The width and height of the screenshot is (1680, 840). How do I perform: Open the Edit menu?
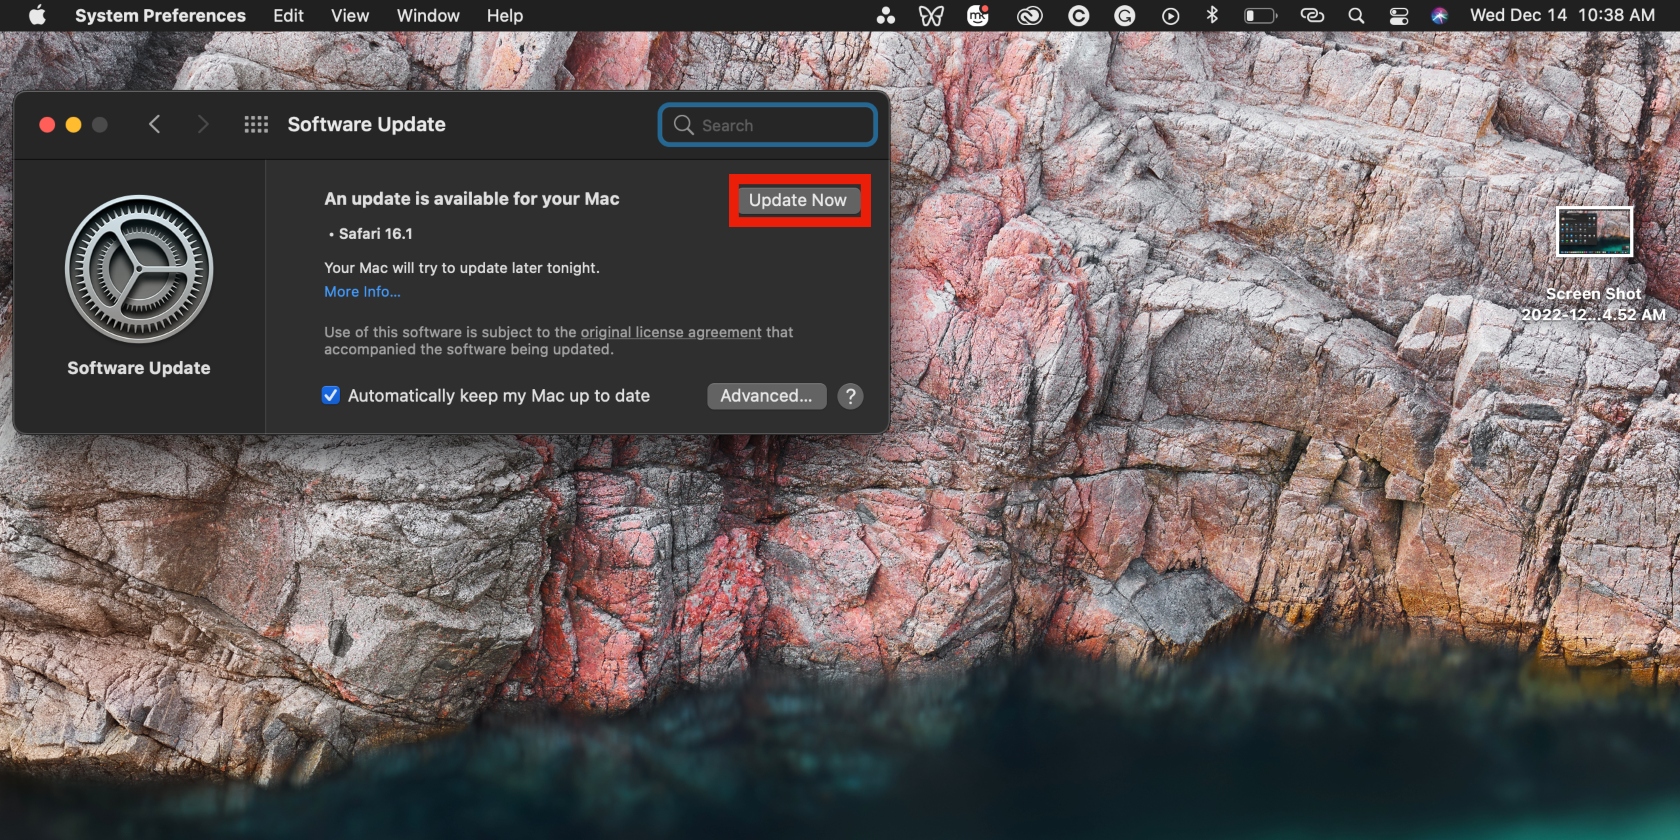tap(288, 16)
